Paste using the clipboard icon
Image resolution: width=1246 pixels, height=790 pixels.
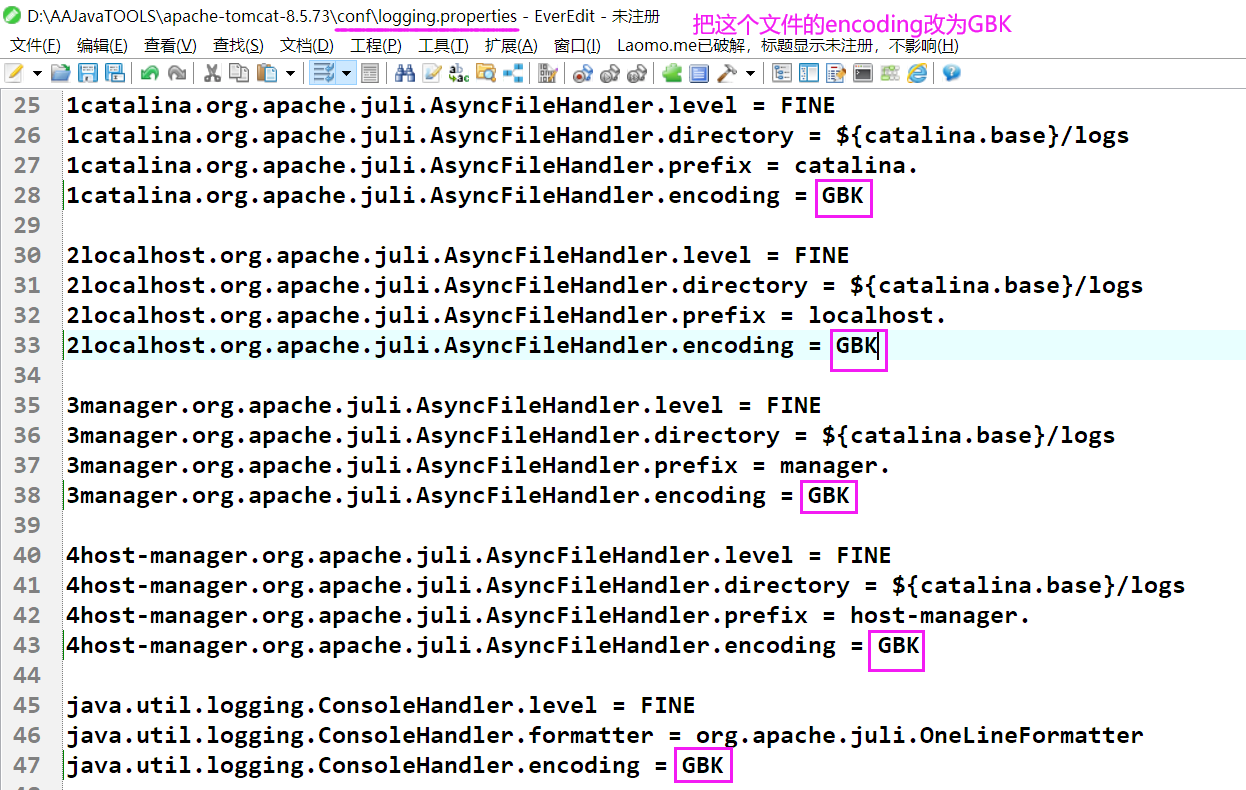[267, 73]
